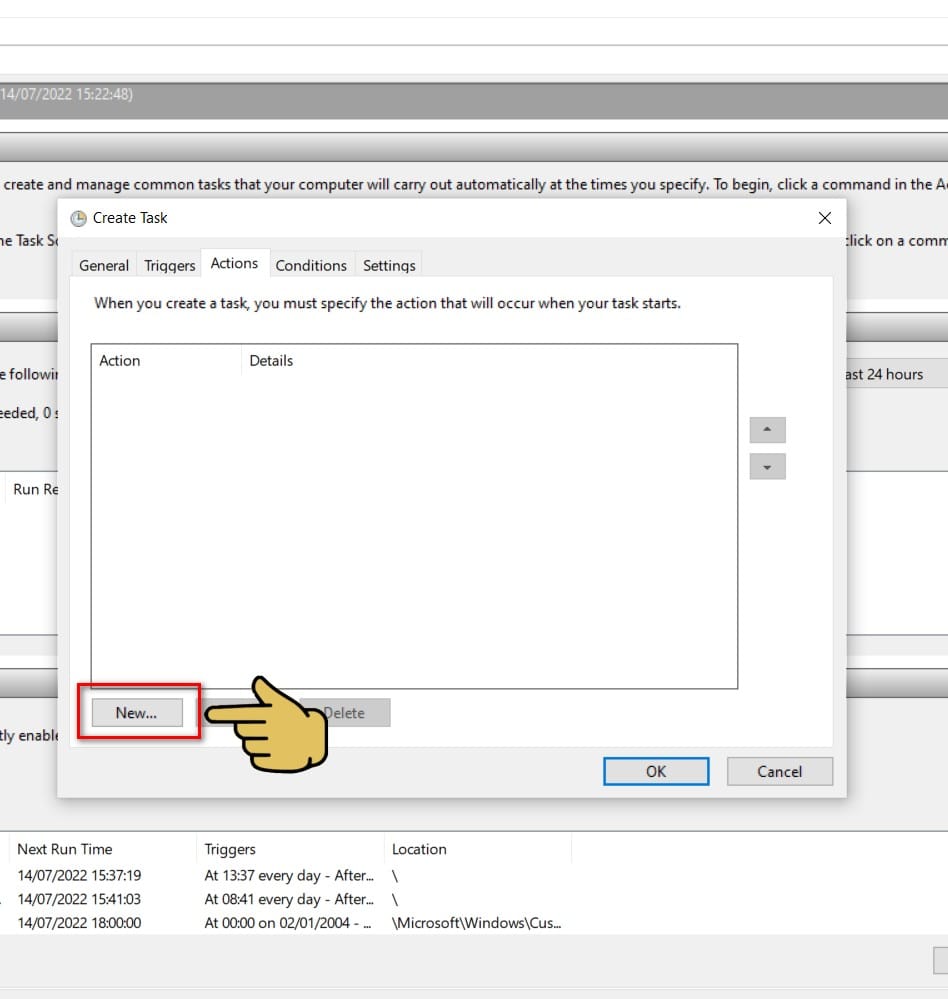Close the Create Task dialog
The image size is (948, 999).
point(824,218)
